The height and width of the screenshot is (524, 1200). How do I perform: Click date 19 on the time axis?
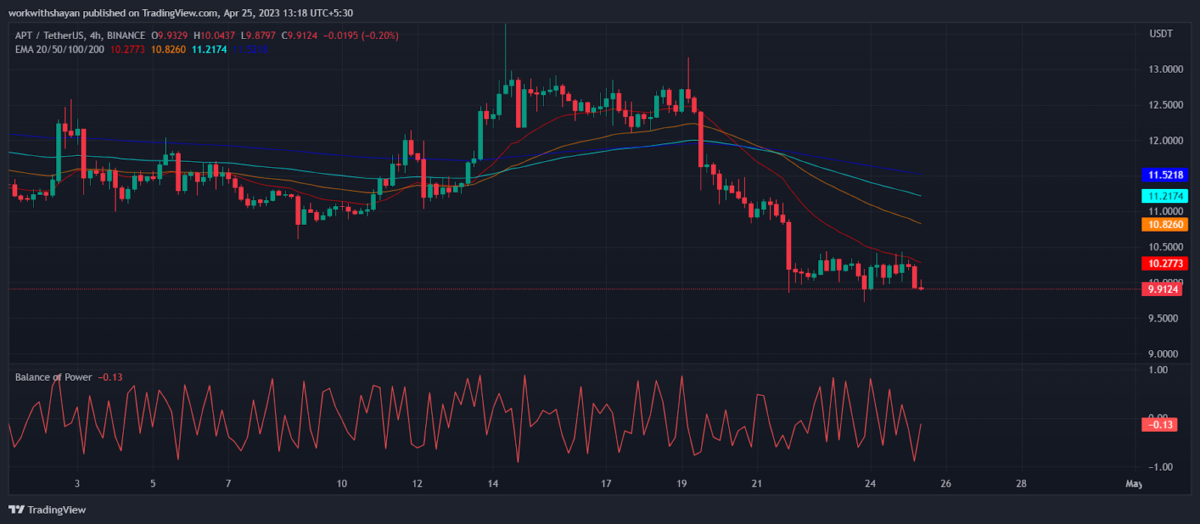pyautogui.click(x=683, y=484)
